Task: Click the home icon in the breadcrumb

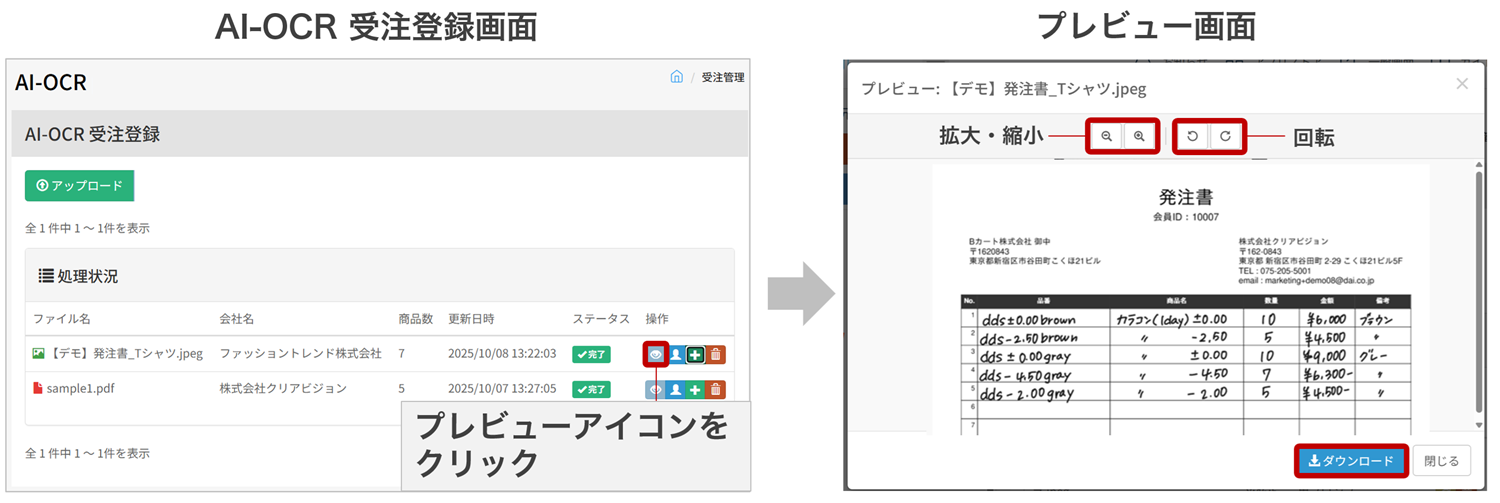Action: (677, 77)
